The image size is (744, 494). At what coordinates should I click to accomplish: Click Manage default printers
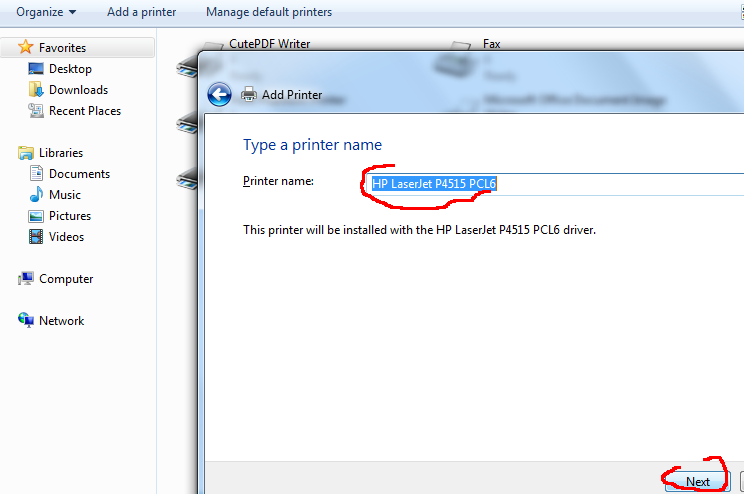click(x=269, y=12)
